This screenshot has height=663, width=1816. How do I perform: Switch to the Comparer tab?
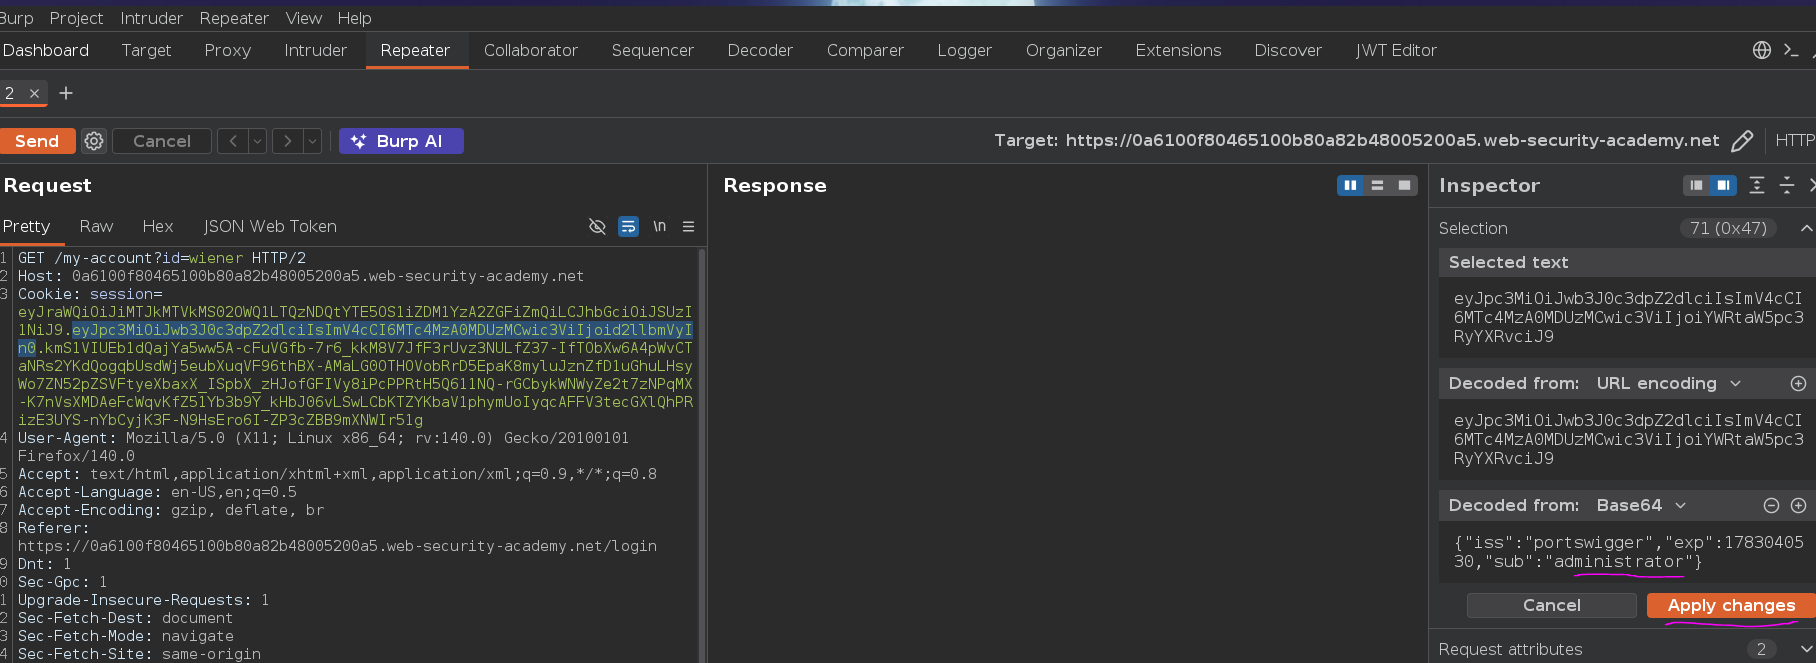click(x=865, y=50)
